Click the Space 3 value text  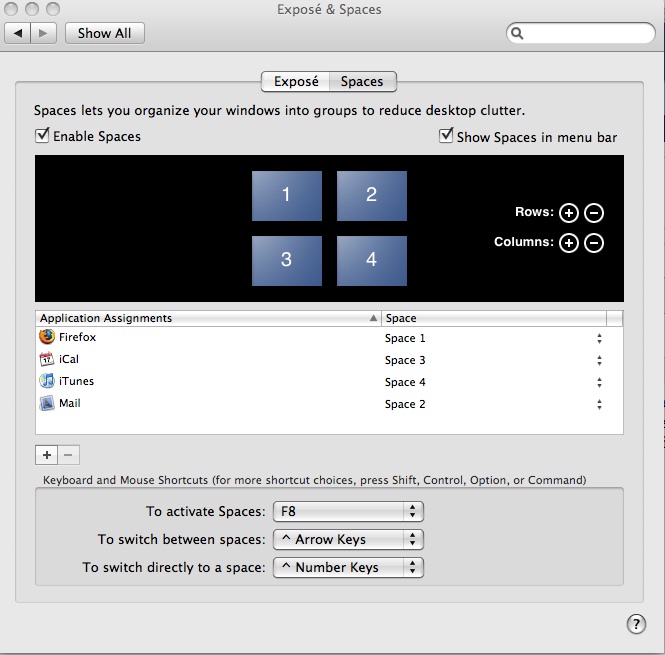tap(405, 361)
